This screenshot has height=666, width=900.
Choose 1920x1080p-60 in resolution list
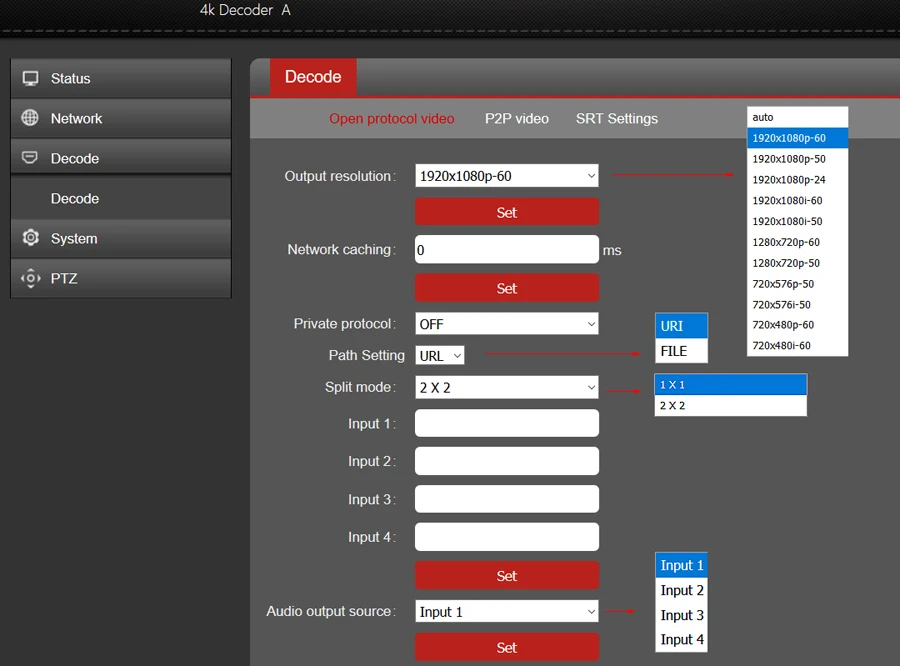tap(797, 138)
